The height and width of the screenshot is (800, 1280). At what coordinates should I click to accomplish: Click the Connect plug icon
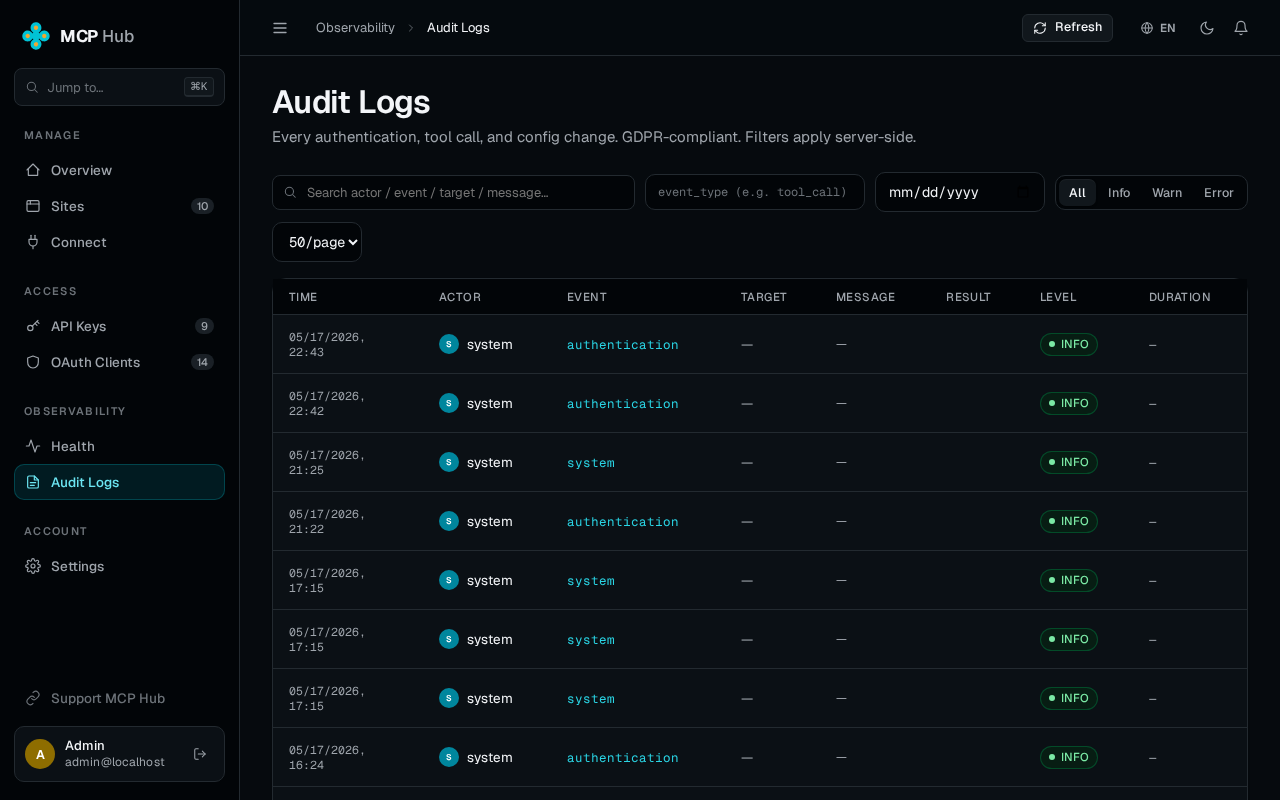(33, 242)
